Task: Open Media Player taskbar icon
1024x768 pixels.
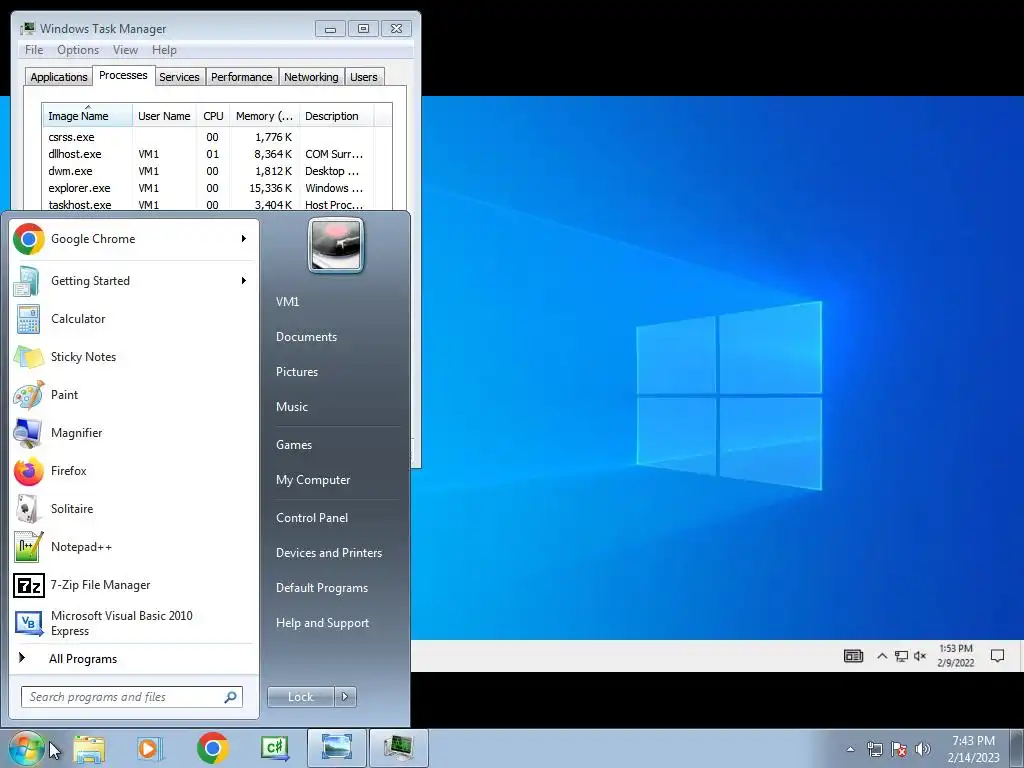Action: click(x=148, y=748)
